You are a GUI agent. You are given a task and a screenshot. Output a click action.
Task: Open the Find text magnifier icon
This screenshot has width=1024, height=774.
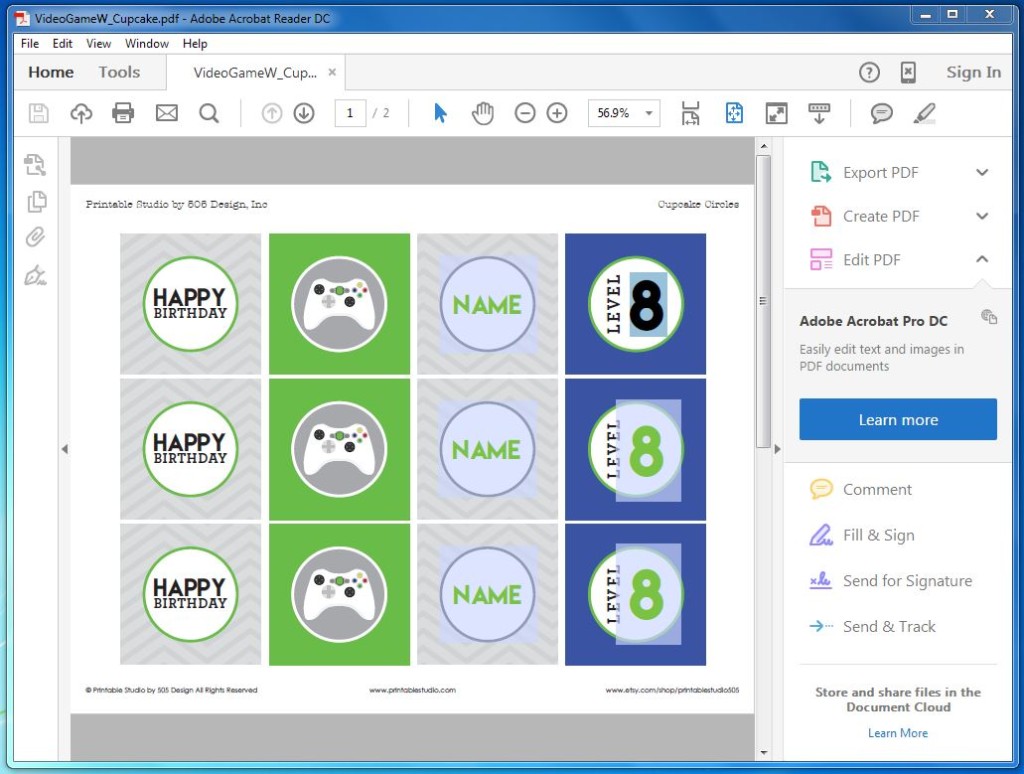click(x=209, y=113)
